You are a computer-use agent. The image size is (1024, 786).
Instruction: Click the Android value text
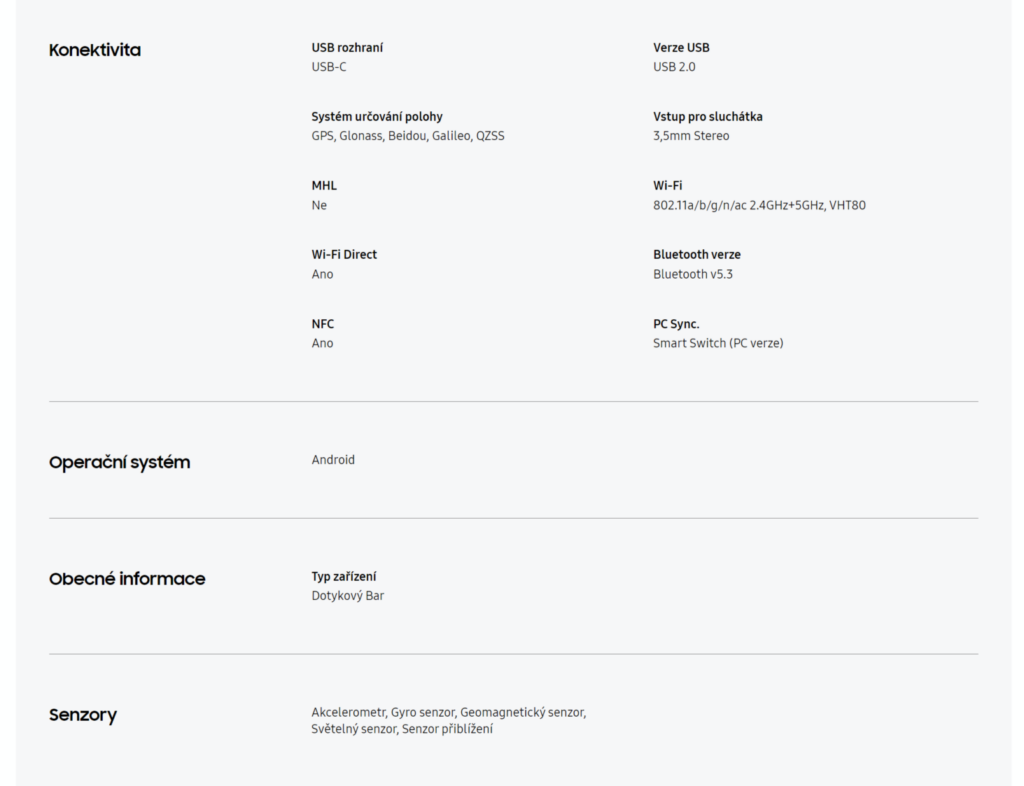point(333,460)
